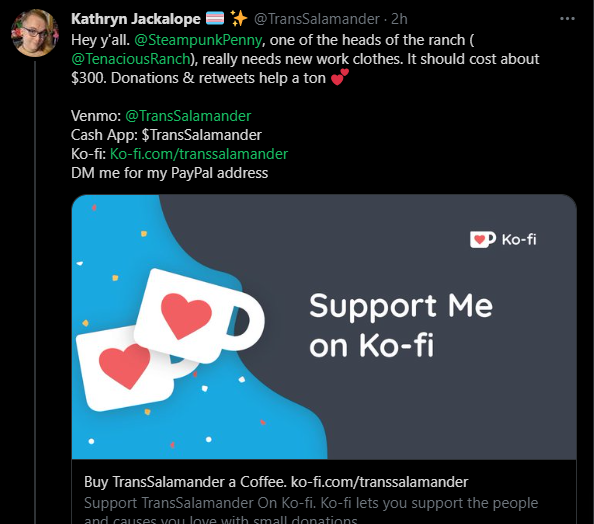Click the Ko-fi cup logo in the card
594x524 pixels.
tap(483, 239)
